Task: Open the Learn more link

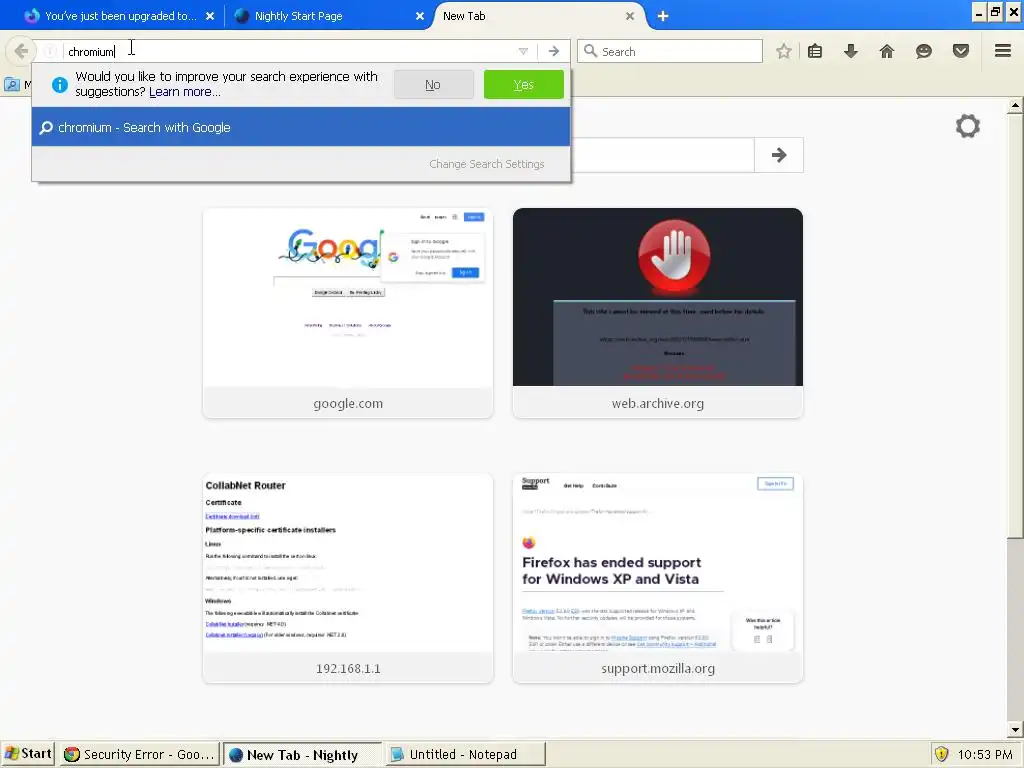Action: (x=185, y=92)
